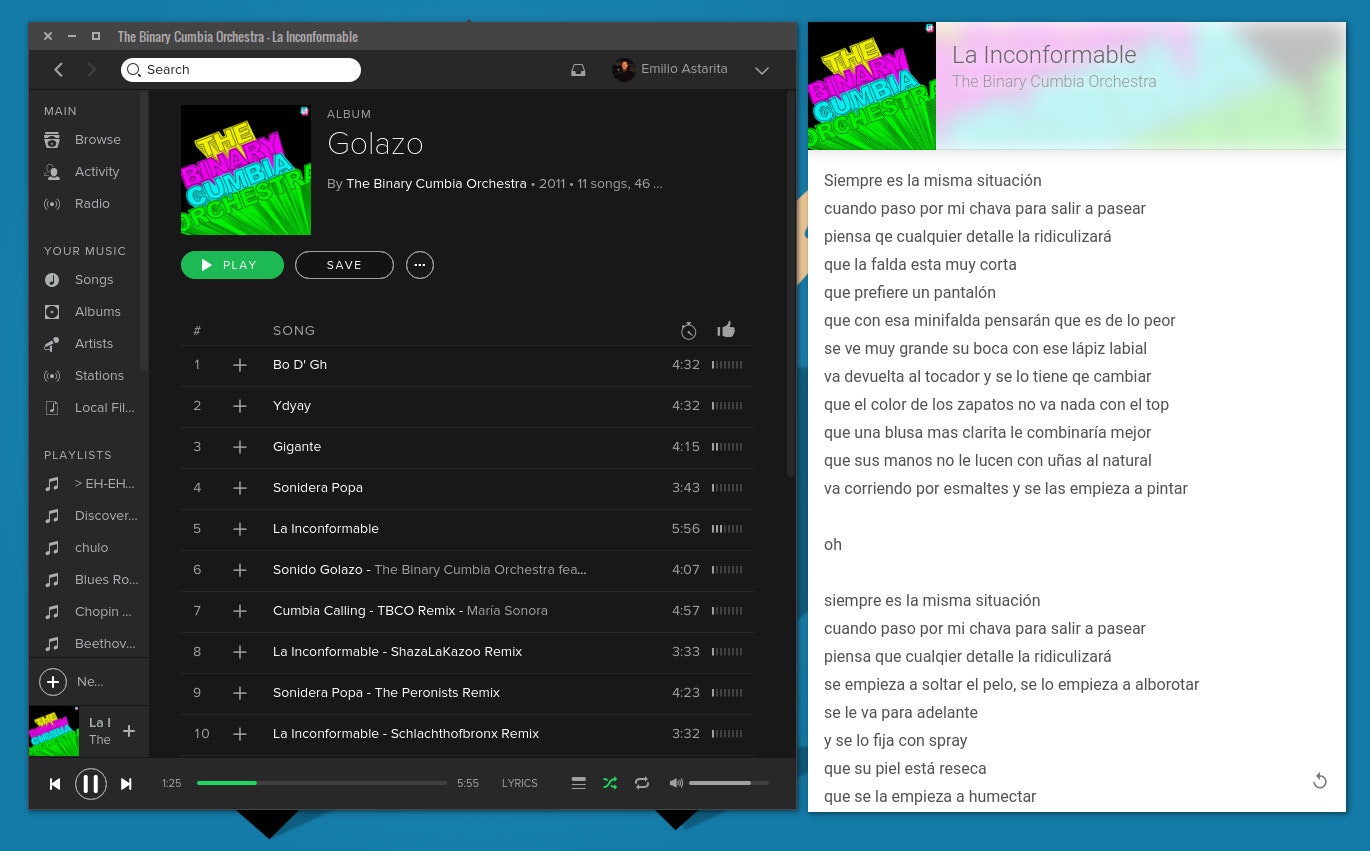Image resolution: width=1370 pixels, height=851 pixels.
Task: Add the ShazaLaKazoo Remix to music
Action: (x=240, y=652)
